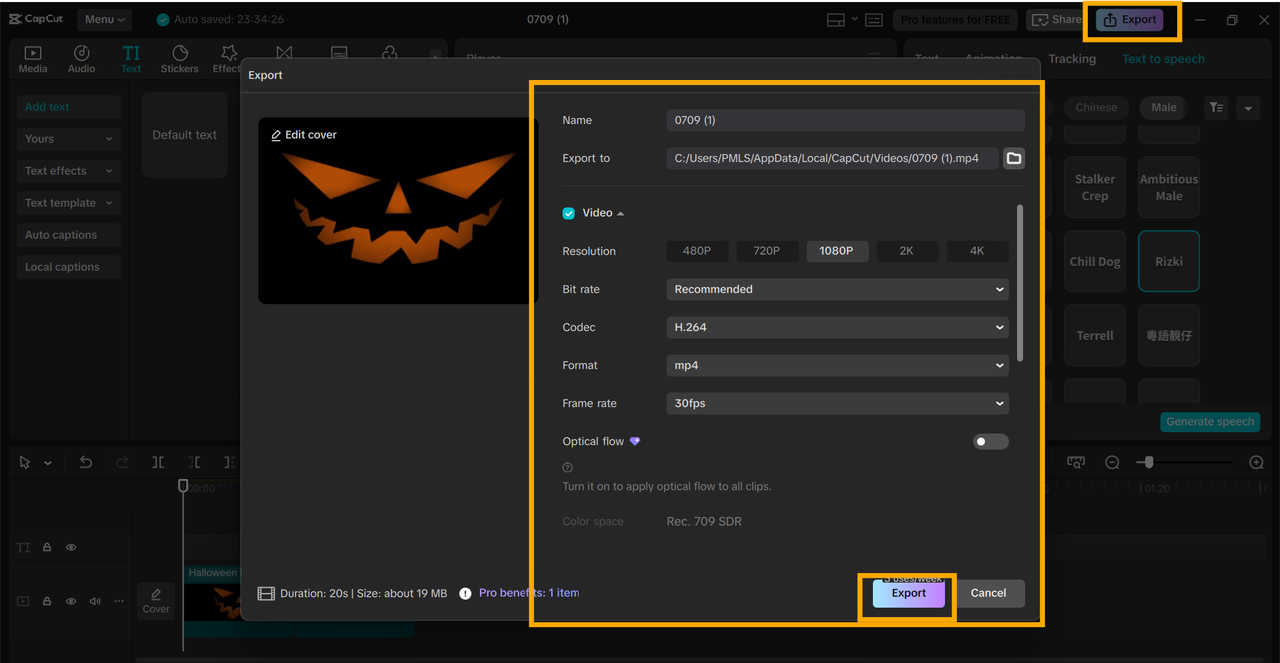Collapse the Video settings section arrow

pos(620,213)
